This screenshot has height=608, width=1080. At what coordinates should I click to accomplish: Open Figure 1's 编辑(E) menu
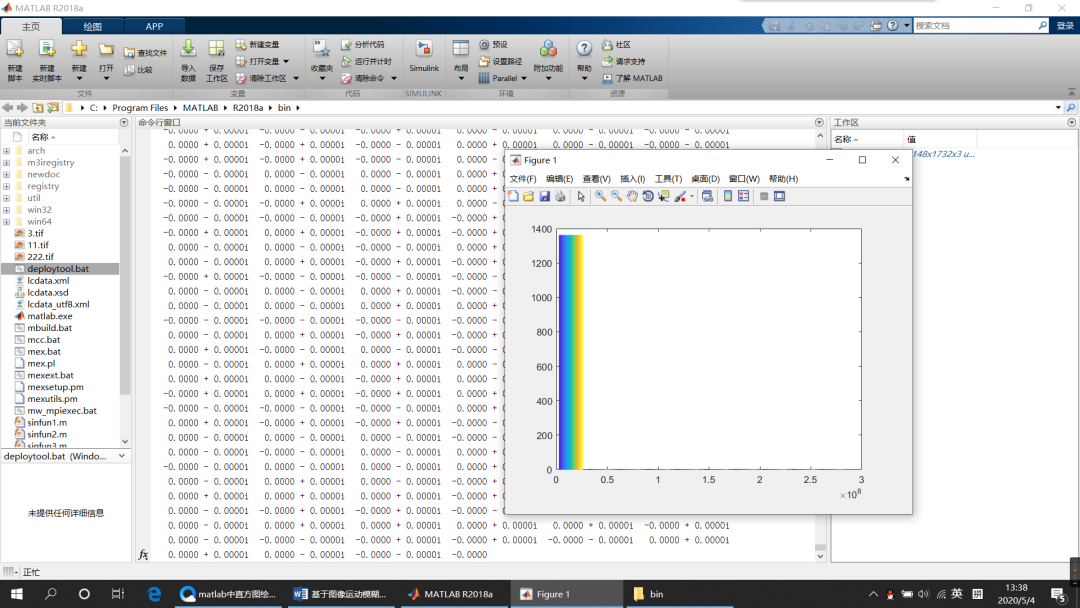559,179
